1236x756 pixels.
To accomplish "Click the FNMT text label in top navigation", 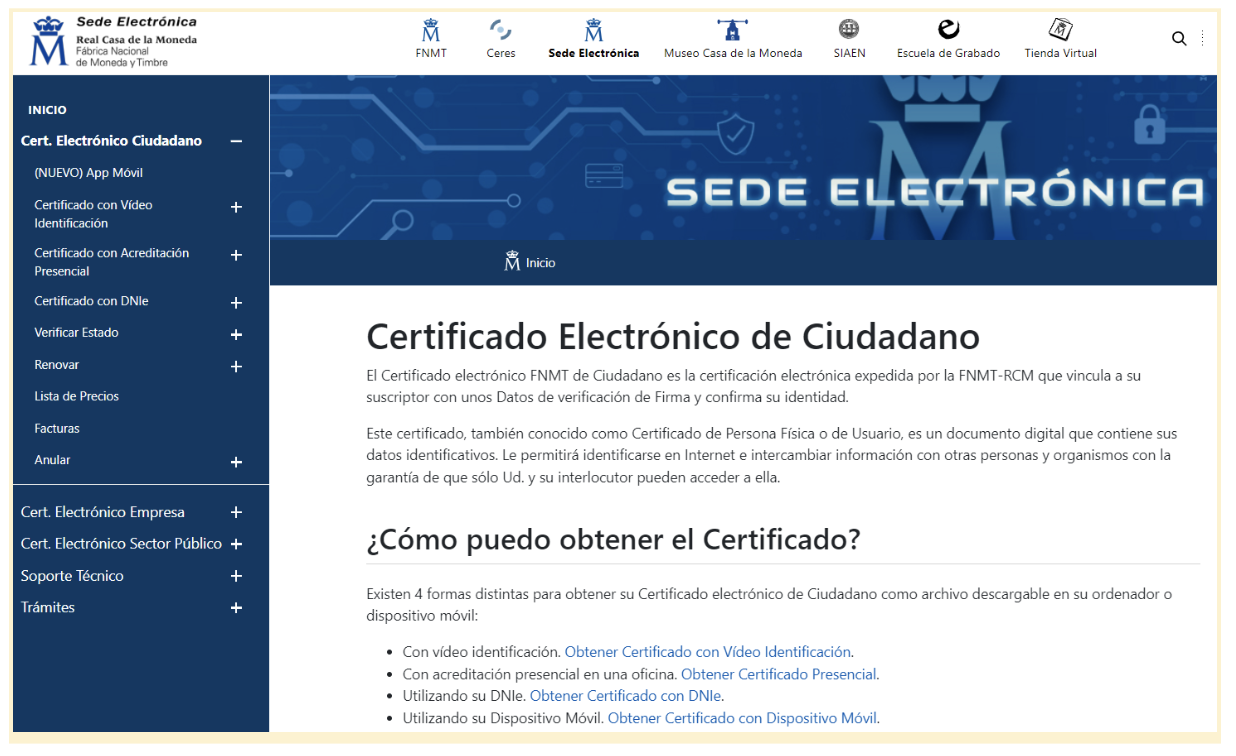I will click(x=431, y=53).
